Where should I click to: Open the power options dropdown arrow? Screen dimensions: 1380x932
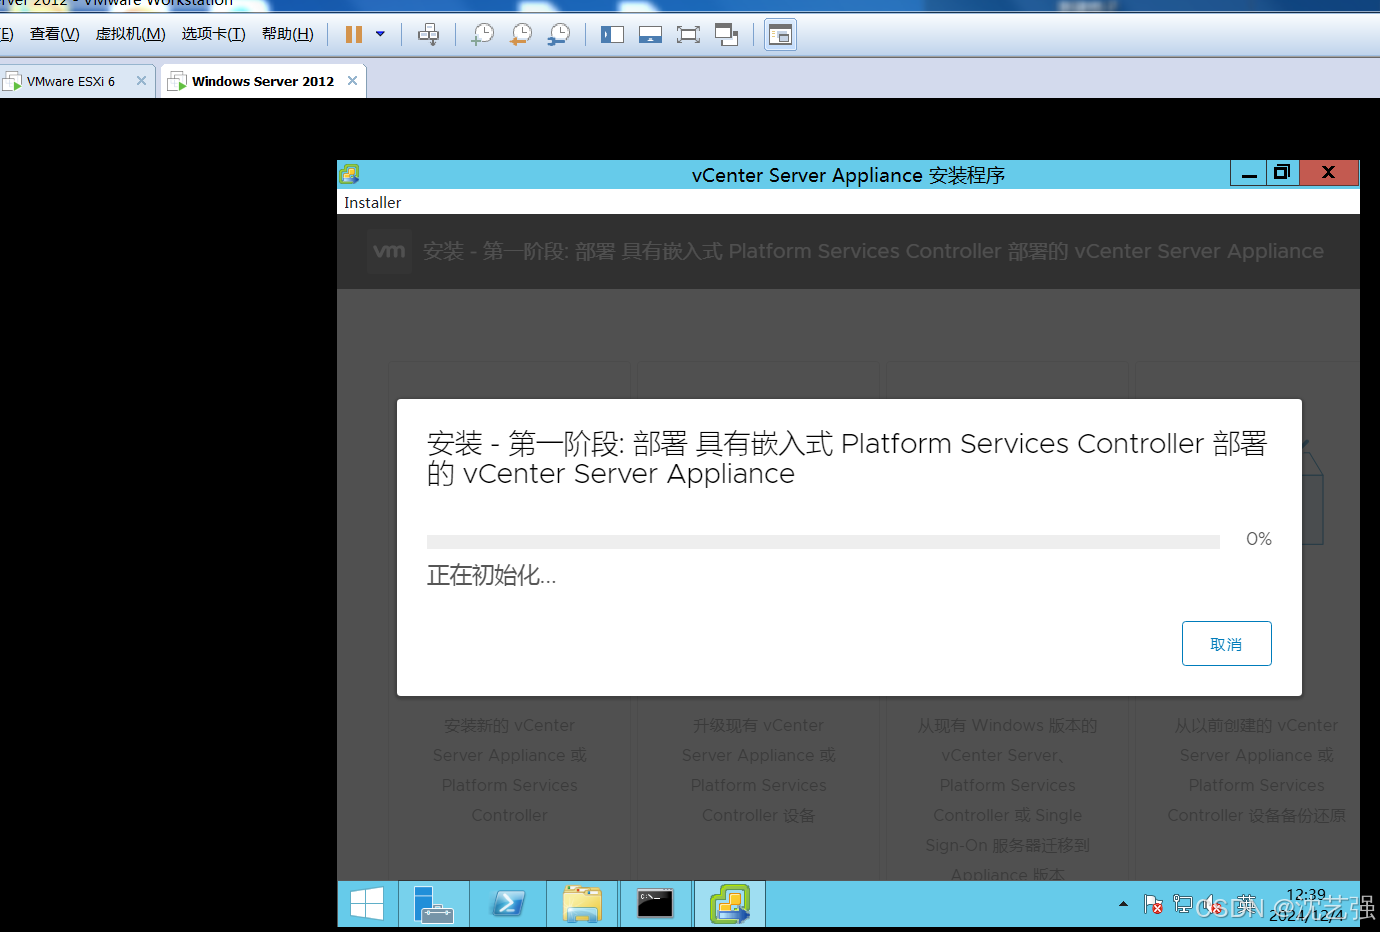click(380, 35)
